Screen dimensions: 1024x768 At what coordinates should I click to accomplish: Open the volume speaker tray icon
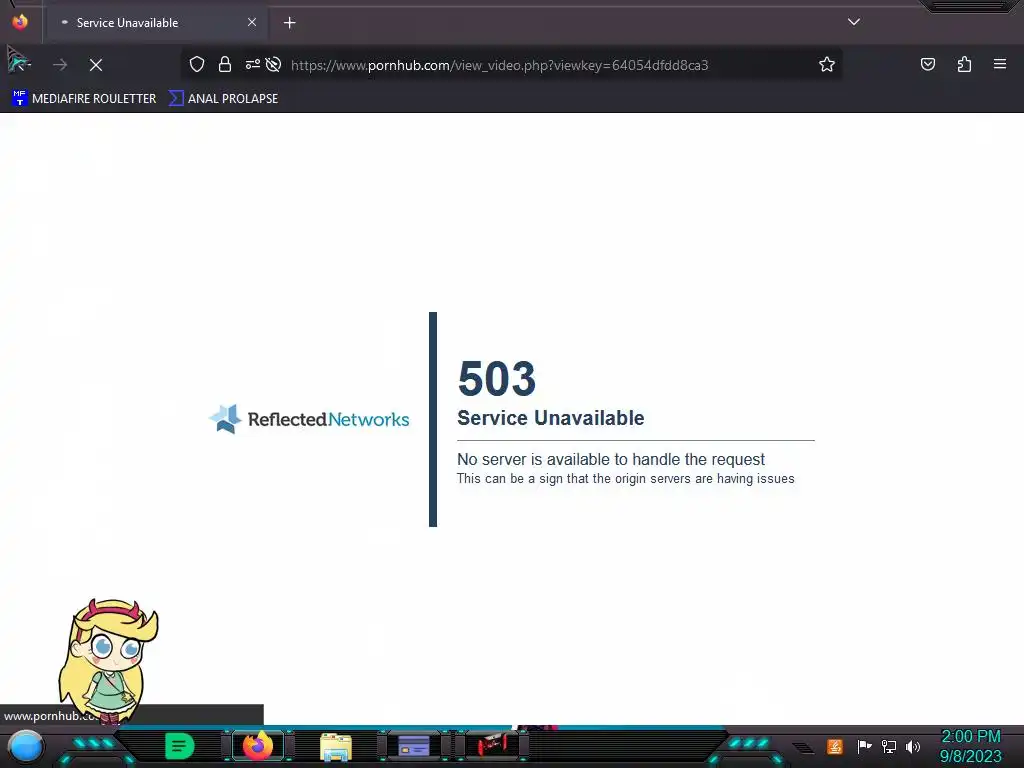(913, 746)
